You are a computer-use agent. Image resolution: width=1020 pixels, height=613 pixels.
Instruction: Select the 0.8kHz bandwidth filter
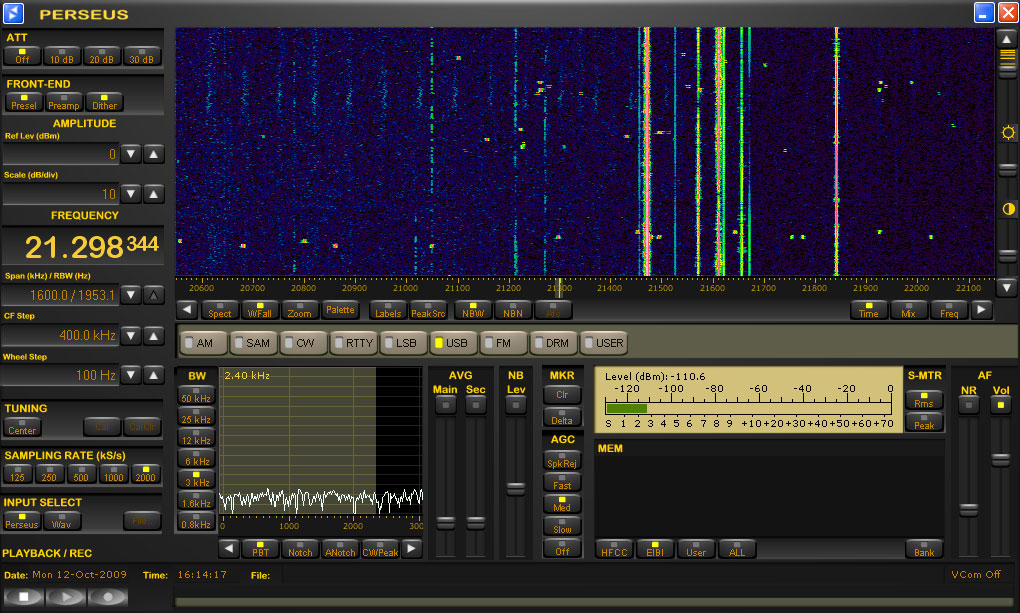tap(196, 521)
